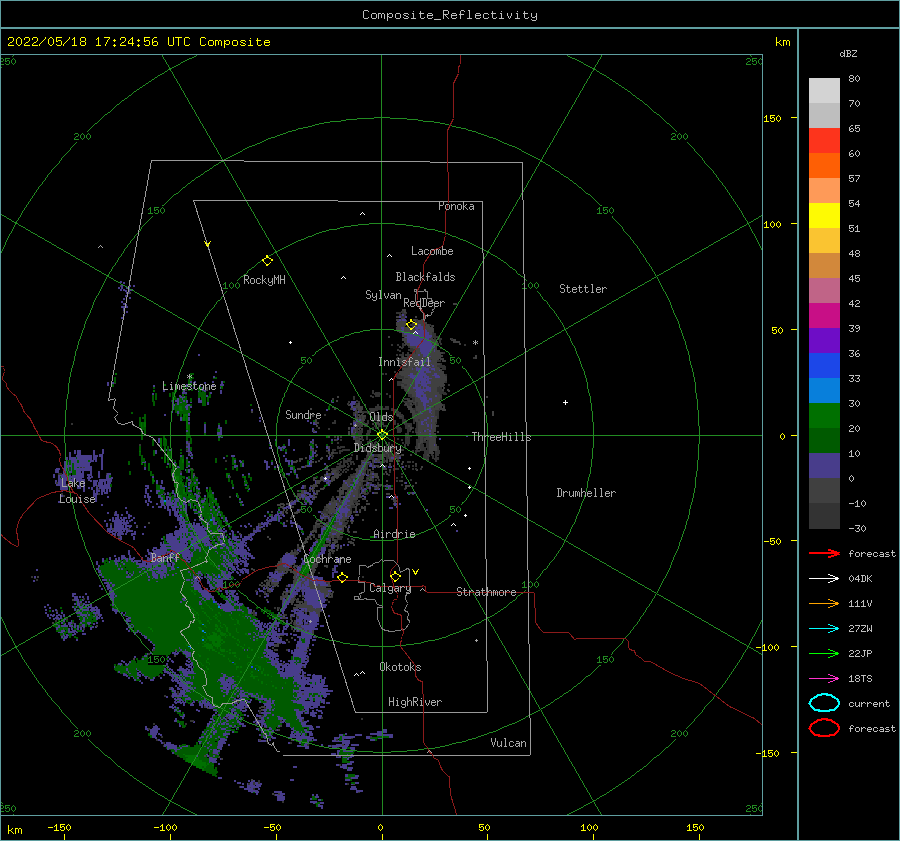The height and width of the screenshot is (841, 900).
Task: Pick the orange 111V arrow icon
Action: point(824,603)
